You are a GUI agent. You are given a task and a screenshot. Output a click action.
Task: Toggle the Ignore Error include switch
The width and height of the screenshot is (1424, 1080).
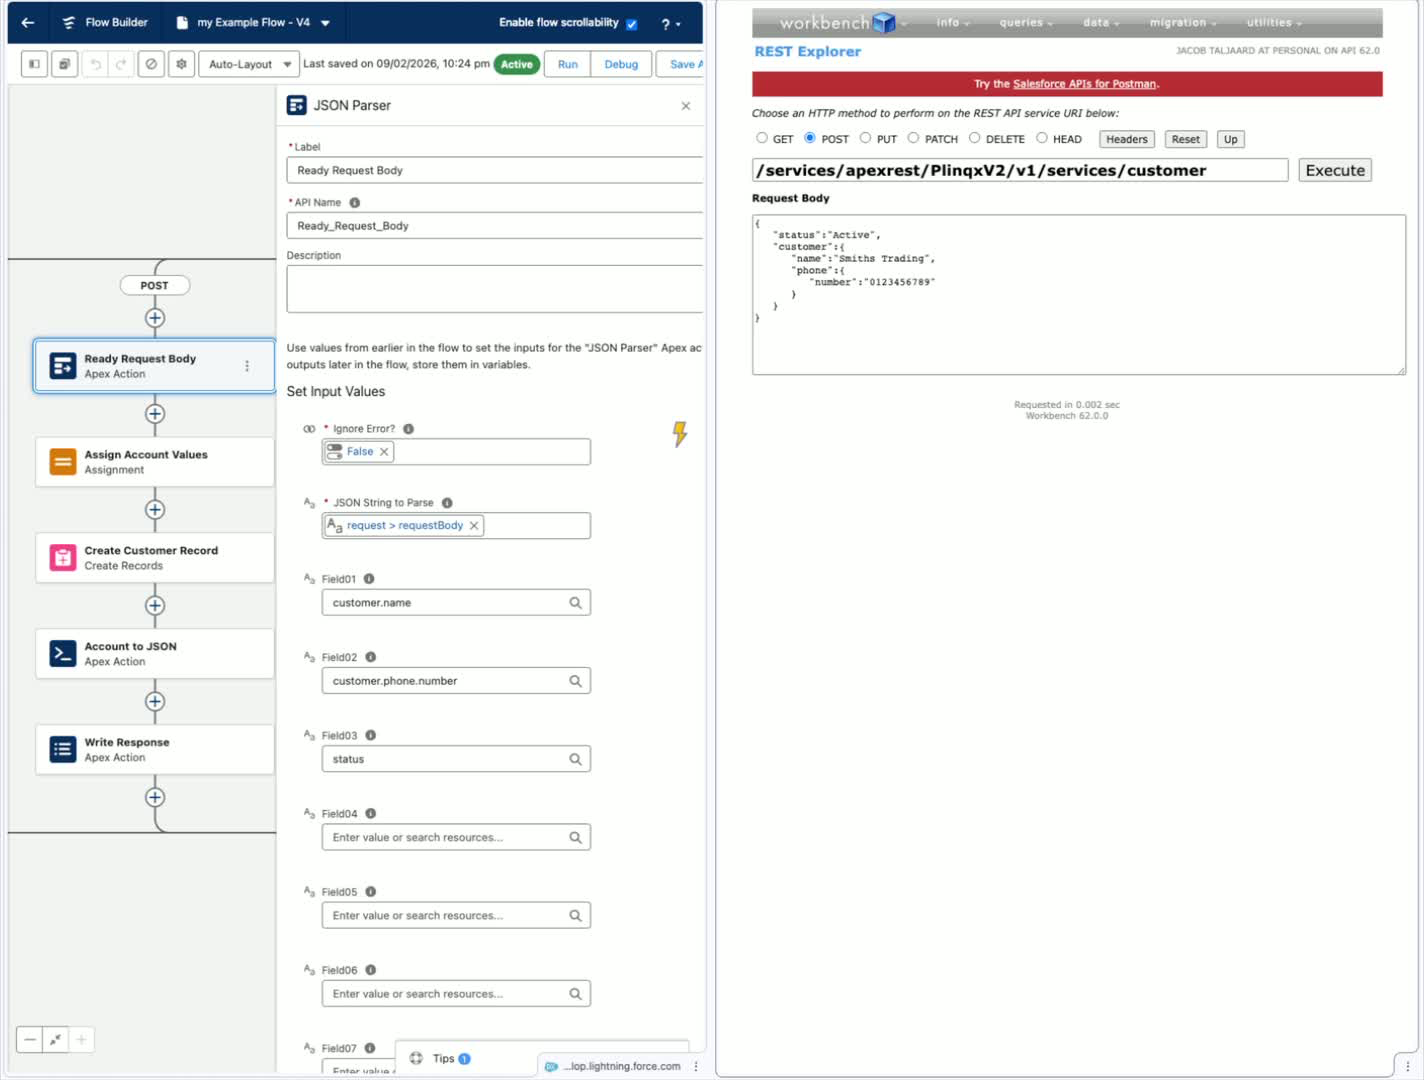coord(309,429)
